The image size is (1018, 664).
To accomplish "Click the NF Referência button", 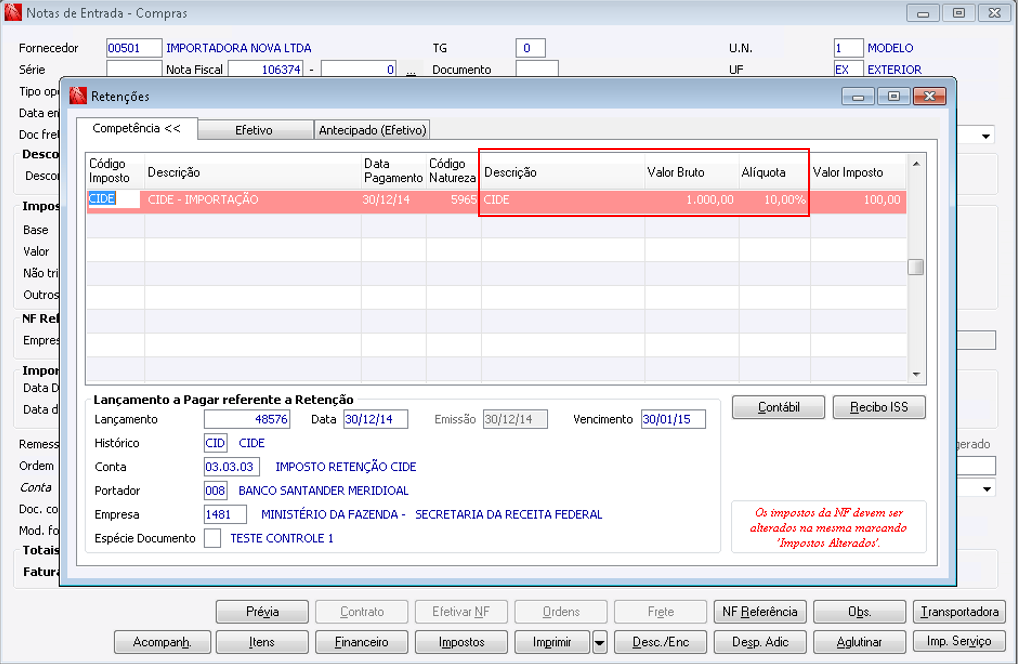I will tap(760, 611).
